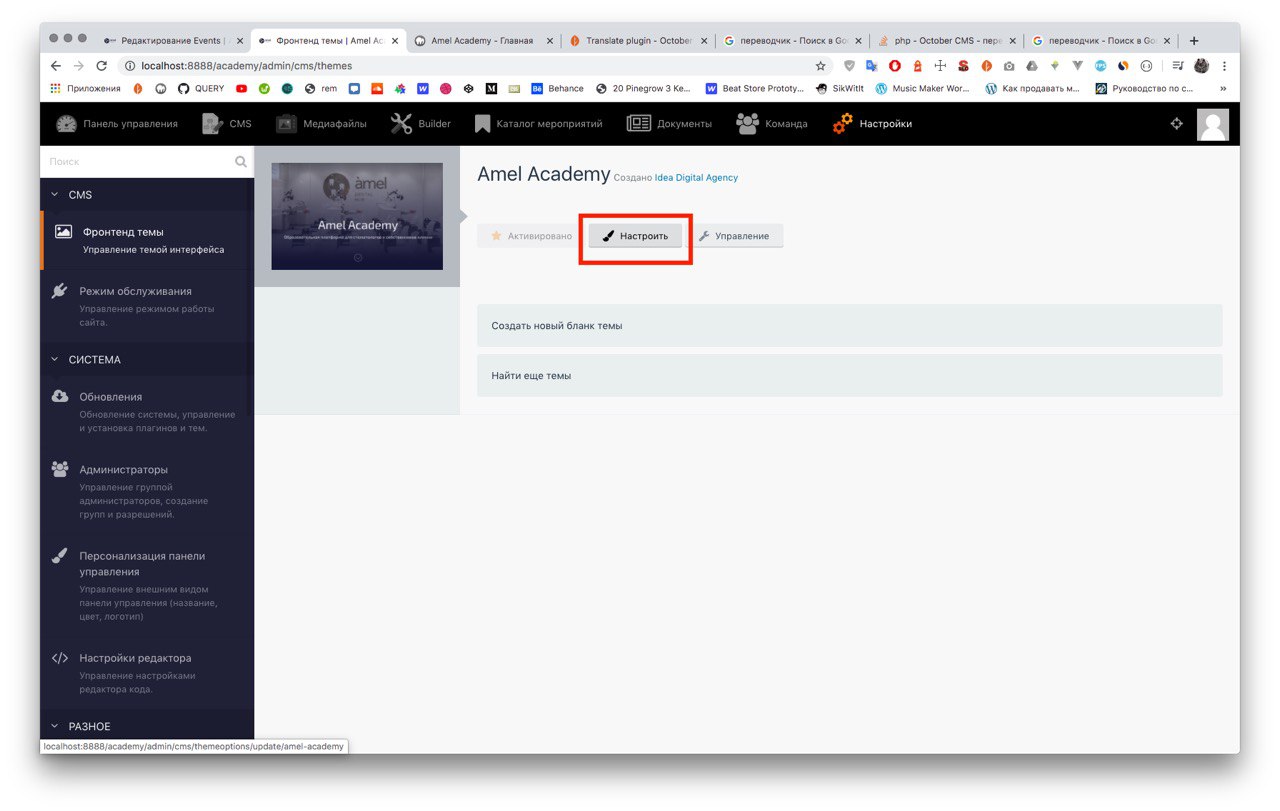
Task: Collapse the CMS sidebar section
Action: (147, 195)
